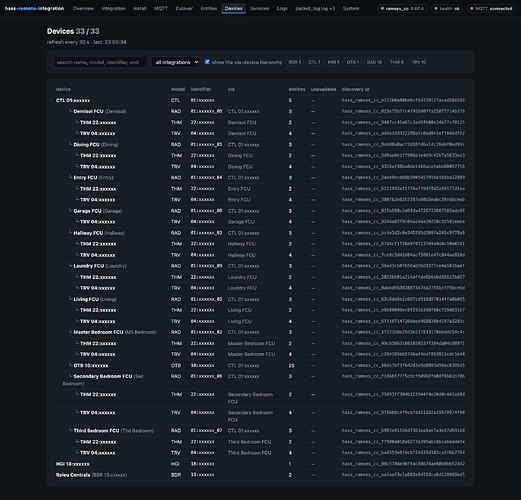Select the CTL 01:xxxxxx root device row

tap(260, 100)
